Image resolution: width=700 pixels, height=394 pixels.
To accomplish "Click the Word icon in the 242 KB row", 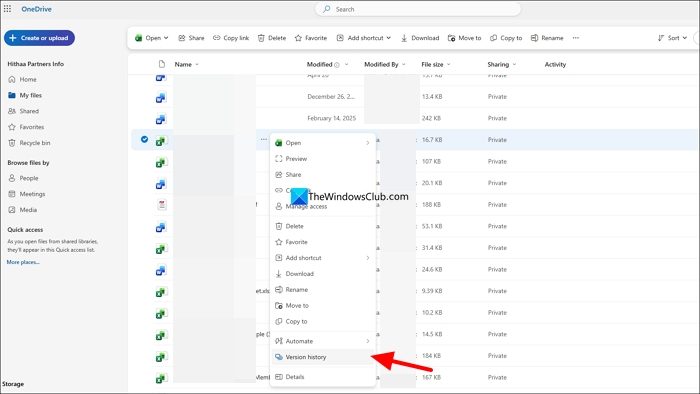I will (161, 119).
